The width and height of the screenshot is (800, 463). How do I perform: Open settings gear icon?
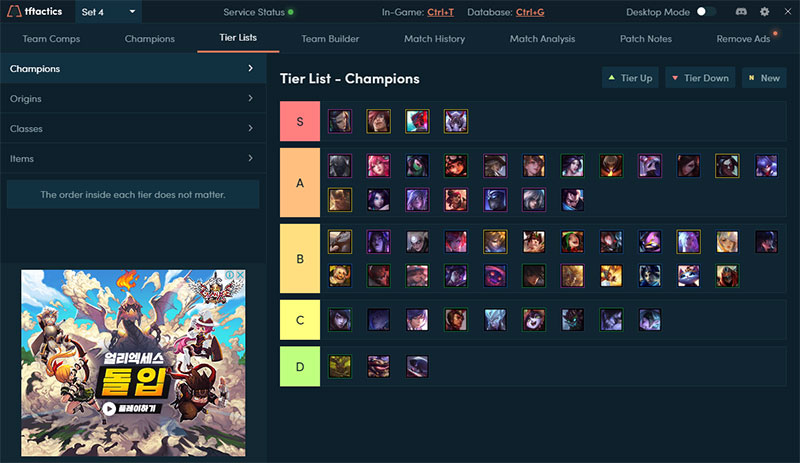[x=764, y=11]
